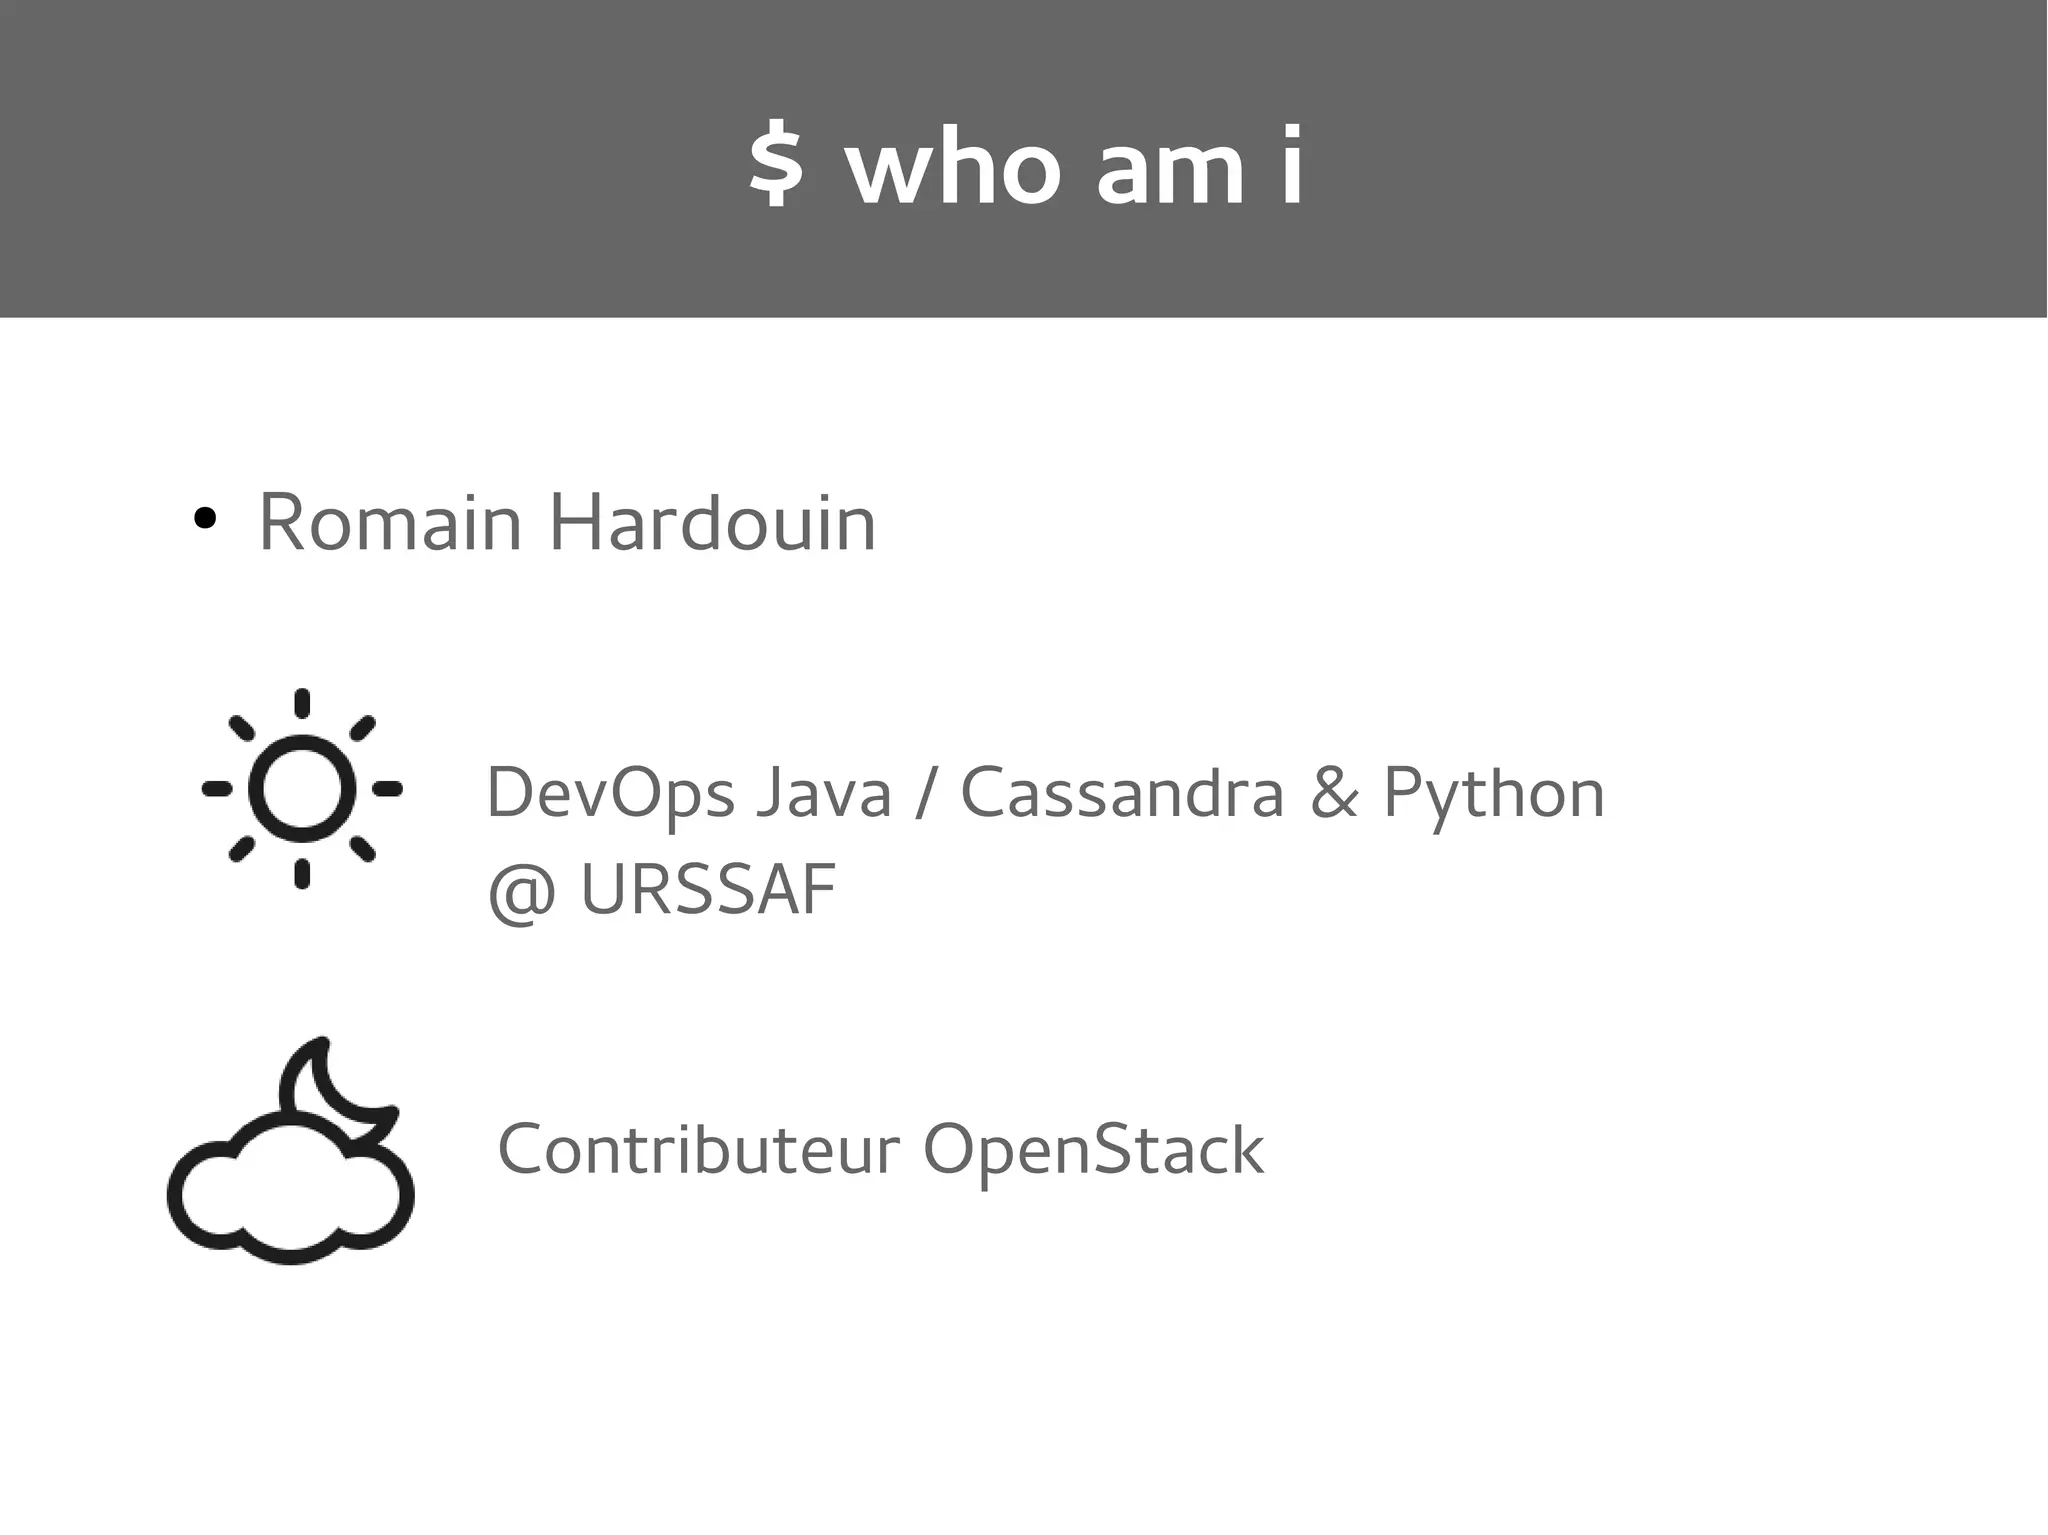This screenshot has width=2048, height=1535.
Task: Click the @ symbol before URSSAF
Action: tap(521, 890)
